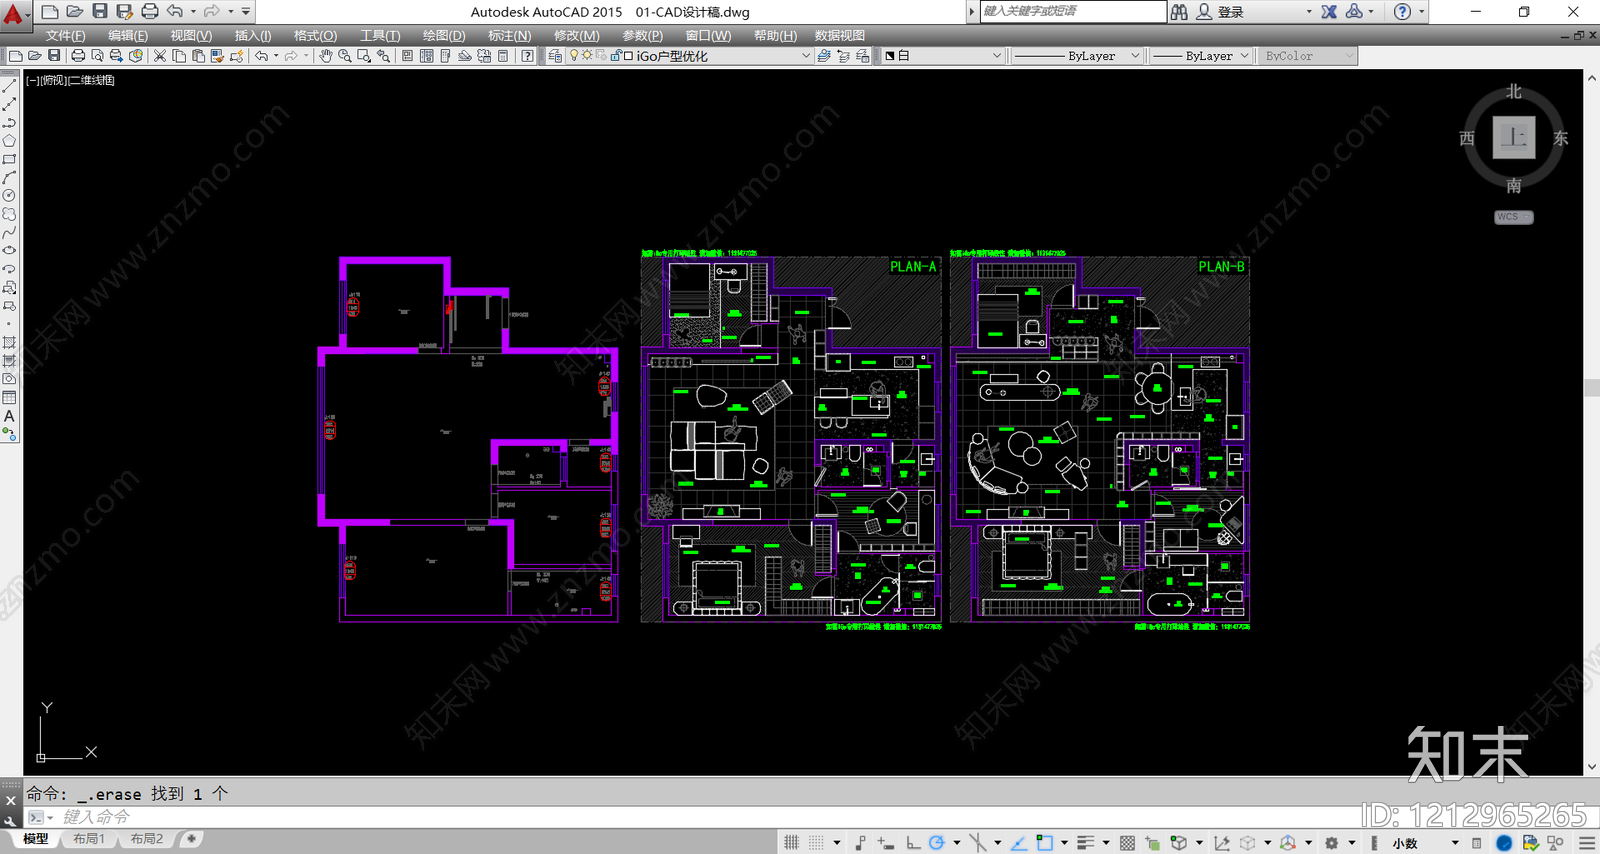Open the color control dropdown 白
The height and width of the screenshot is (854, 1600).
pyautogui.click(x=942, y=56)
